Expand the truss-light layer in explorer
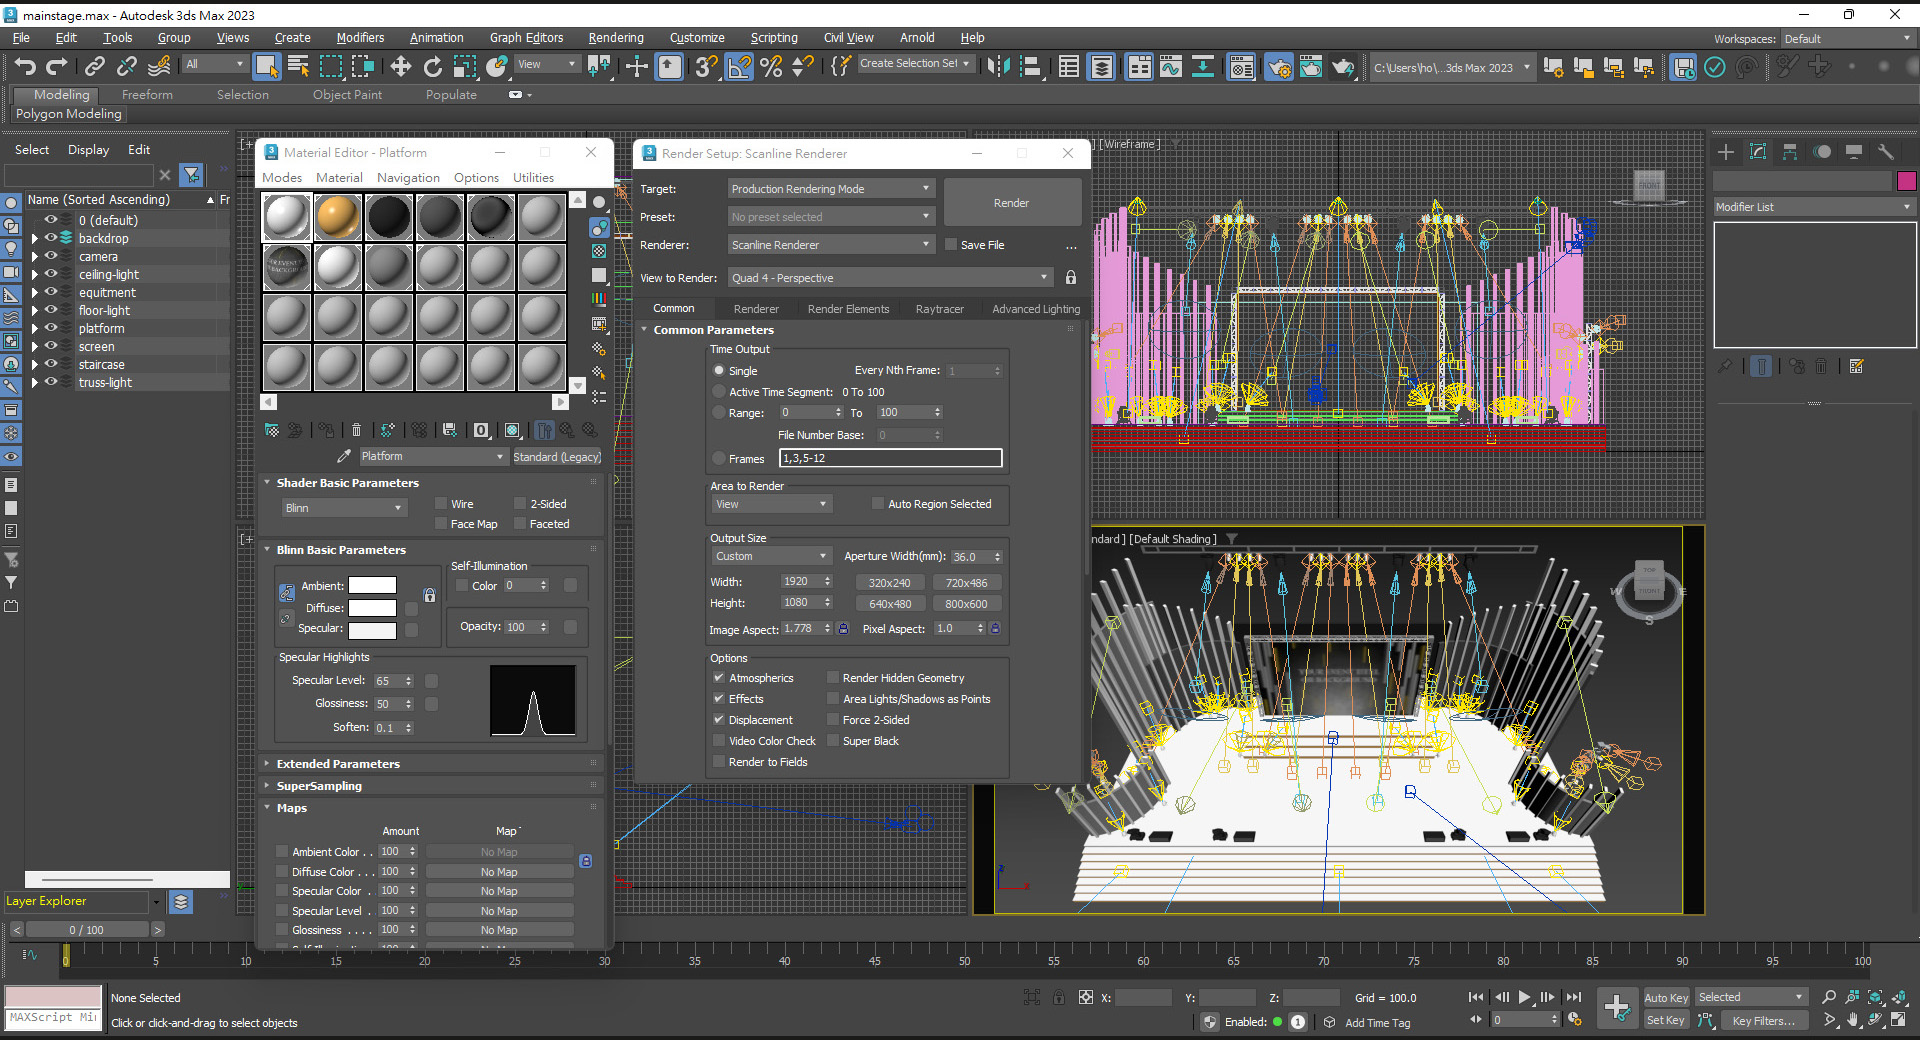This screenshot has height=1040, width=1920. [x=35, y=383]
